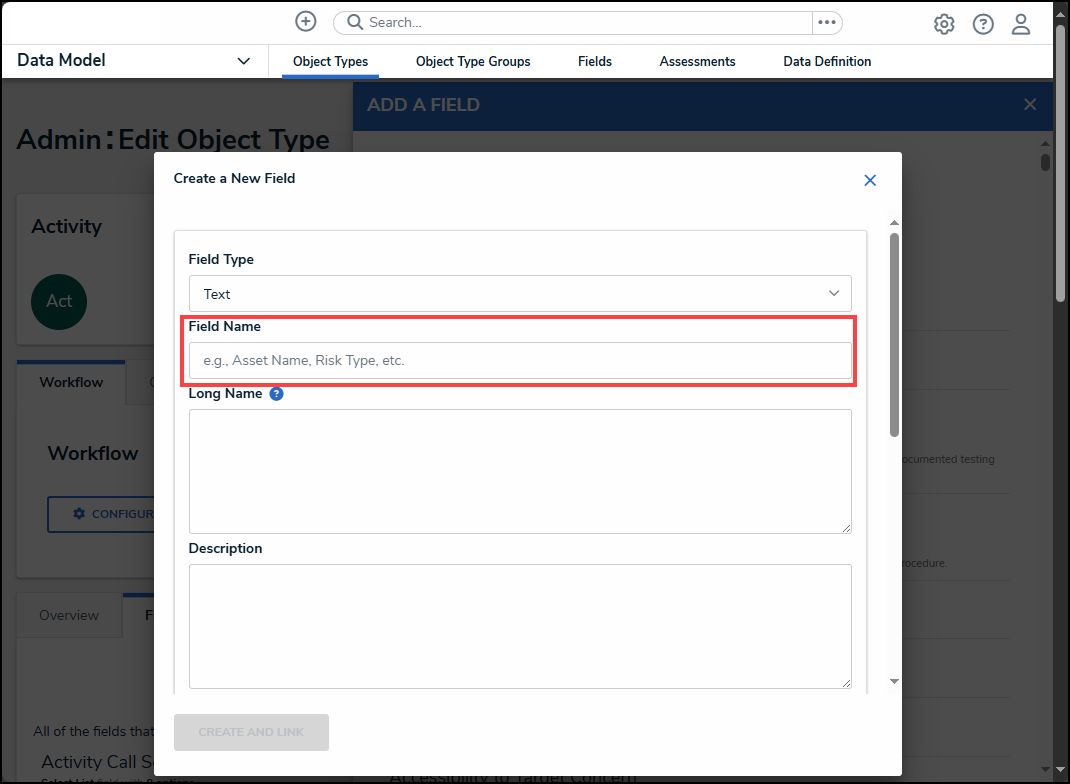
Task: Open the search options ellipsis menu
Action: (827, 23)
